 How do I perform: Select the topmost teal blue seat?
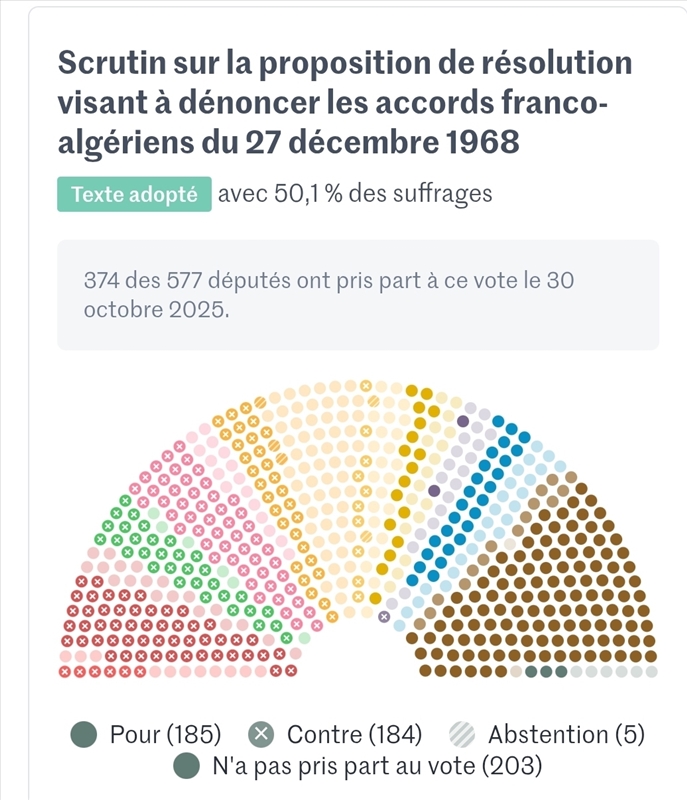coord(498,421)
